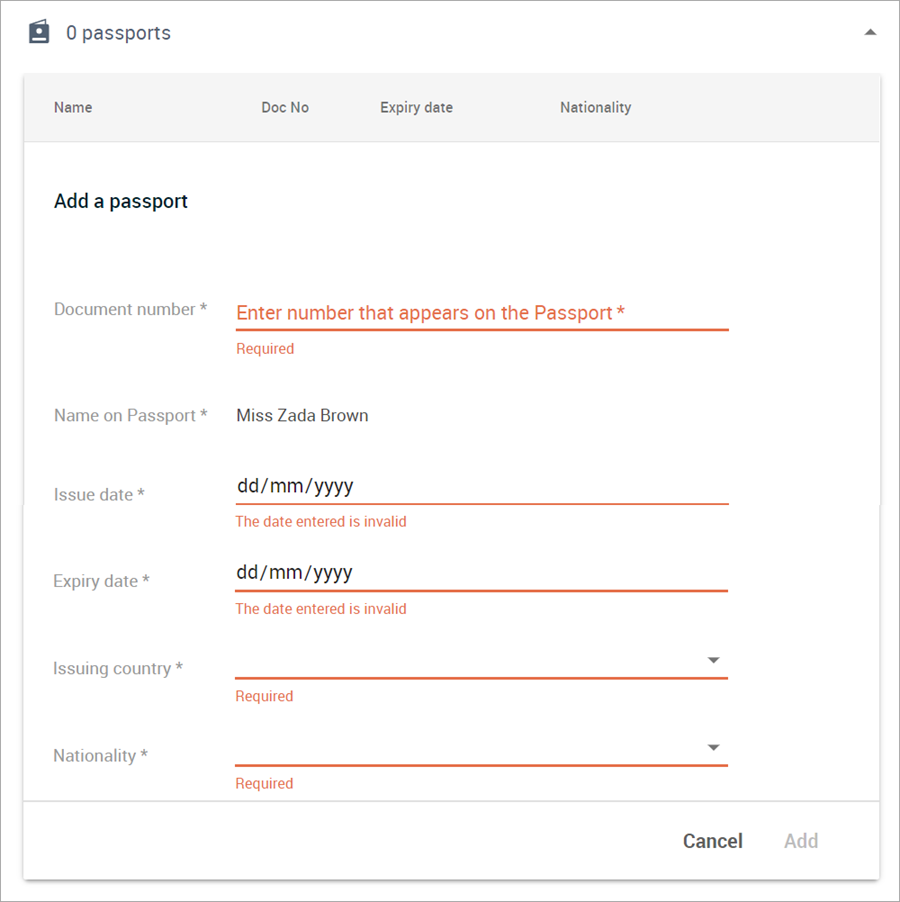Click the '0 passports' header label
This screenshot has height=902, width=900.
[x=119, y=32]
